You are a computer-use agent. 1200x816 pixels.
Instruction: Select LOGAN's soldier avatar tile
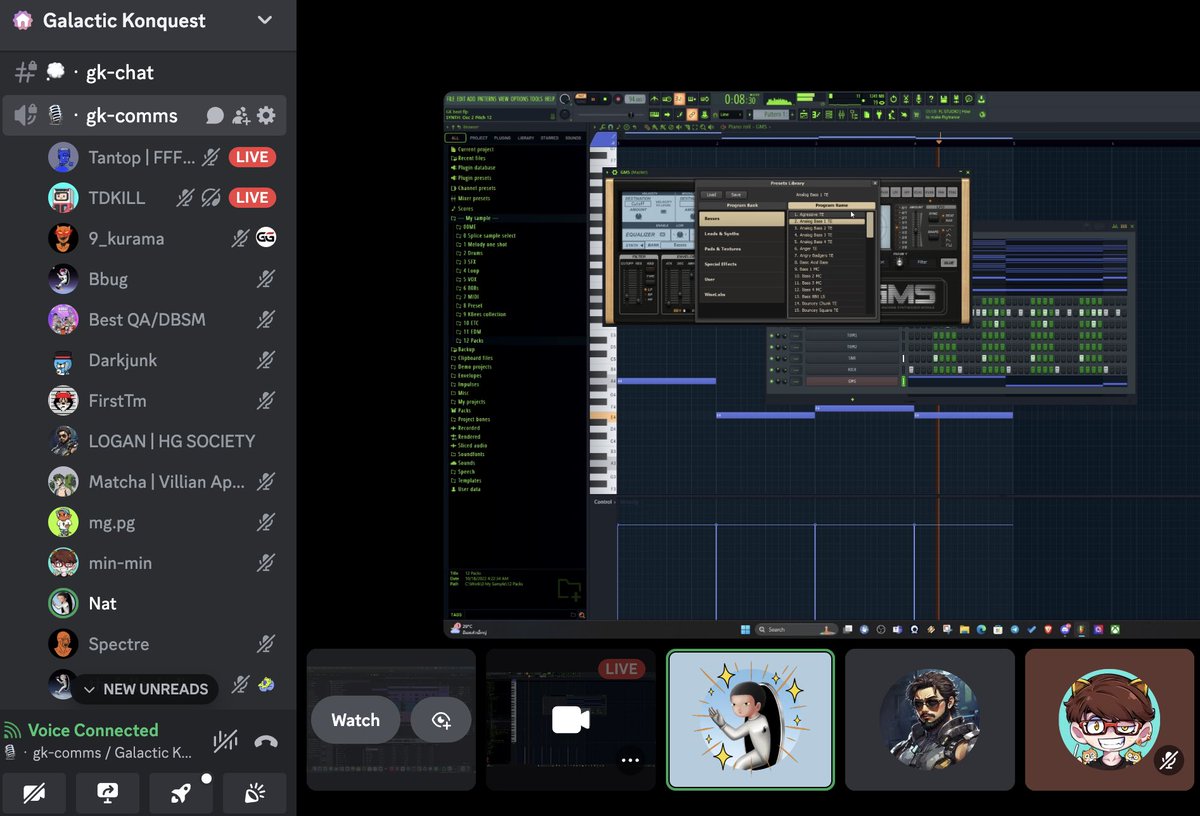[x=930, y=720]
